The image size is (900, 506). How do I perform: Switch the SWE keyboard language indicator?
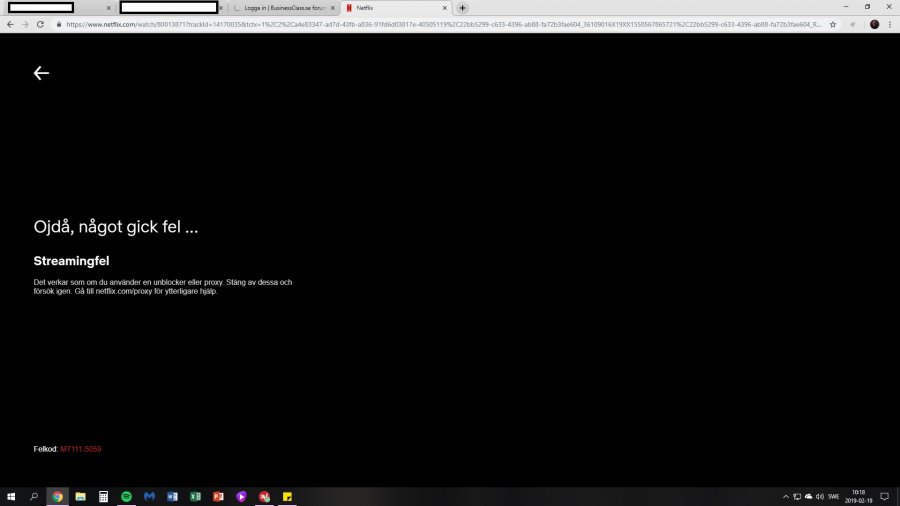833,496
